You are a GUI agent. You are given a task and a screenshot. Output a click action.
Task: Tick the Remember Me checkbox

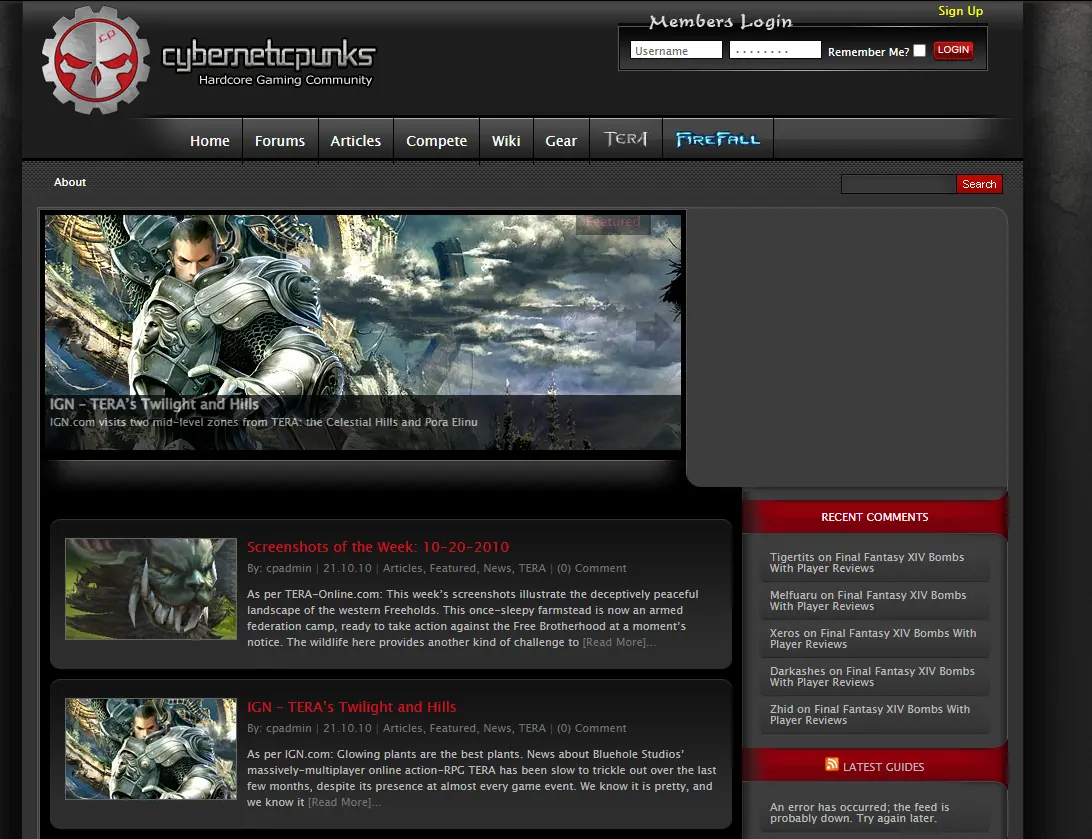pos(919,51)
